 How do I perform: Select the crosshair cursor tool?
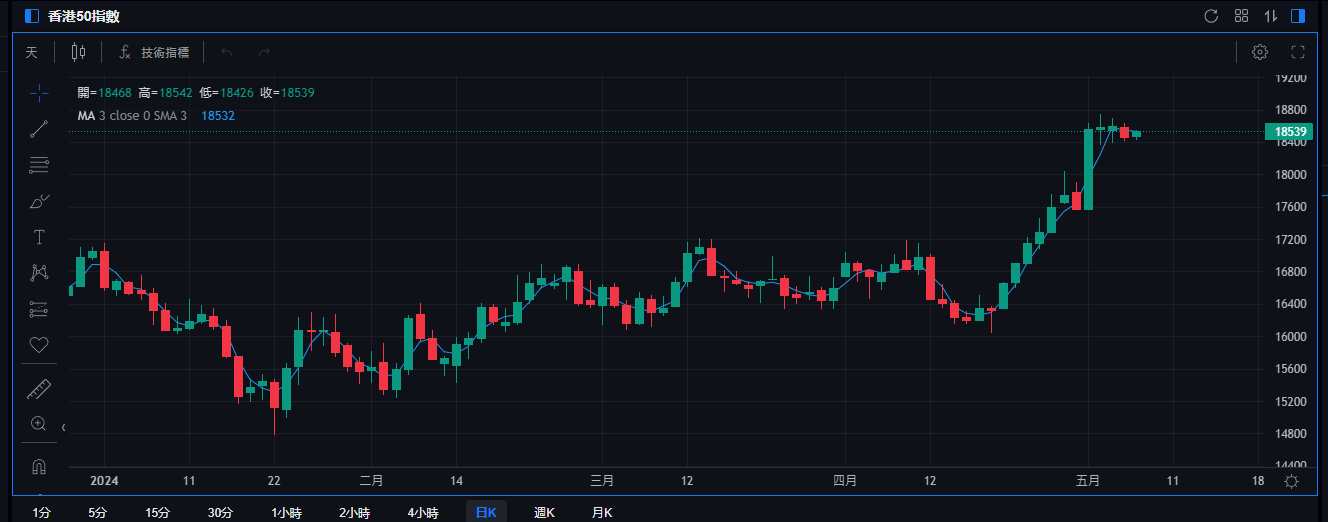click(x=39, y=93)
